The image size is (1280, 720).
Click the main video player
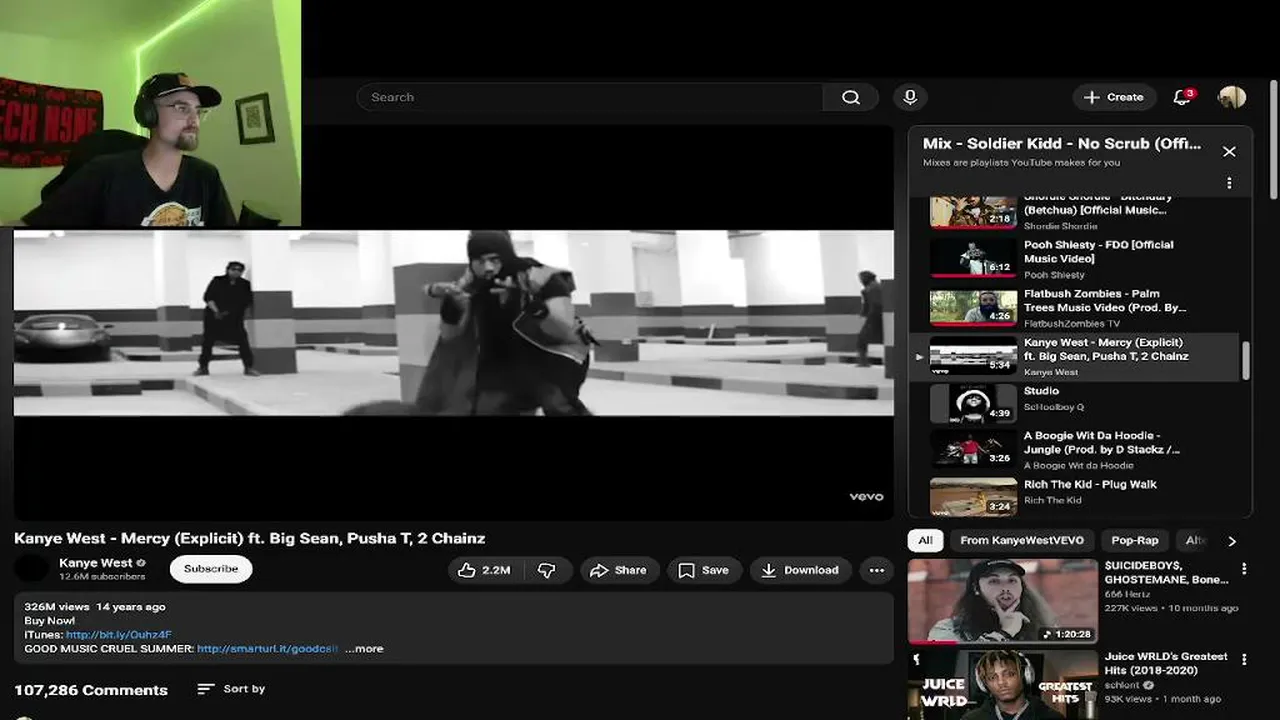[x=453, y=322]
